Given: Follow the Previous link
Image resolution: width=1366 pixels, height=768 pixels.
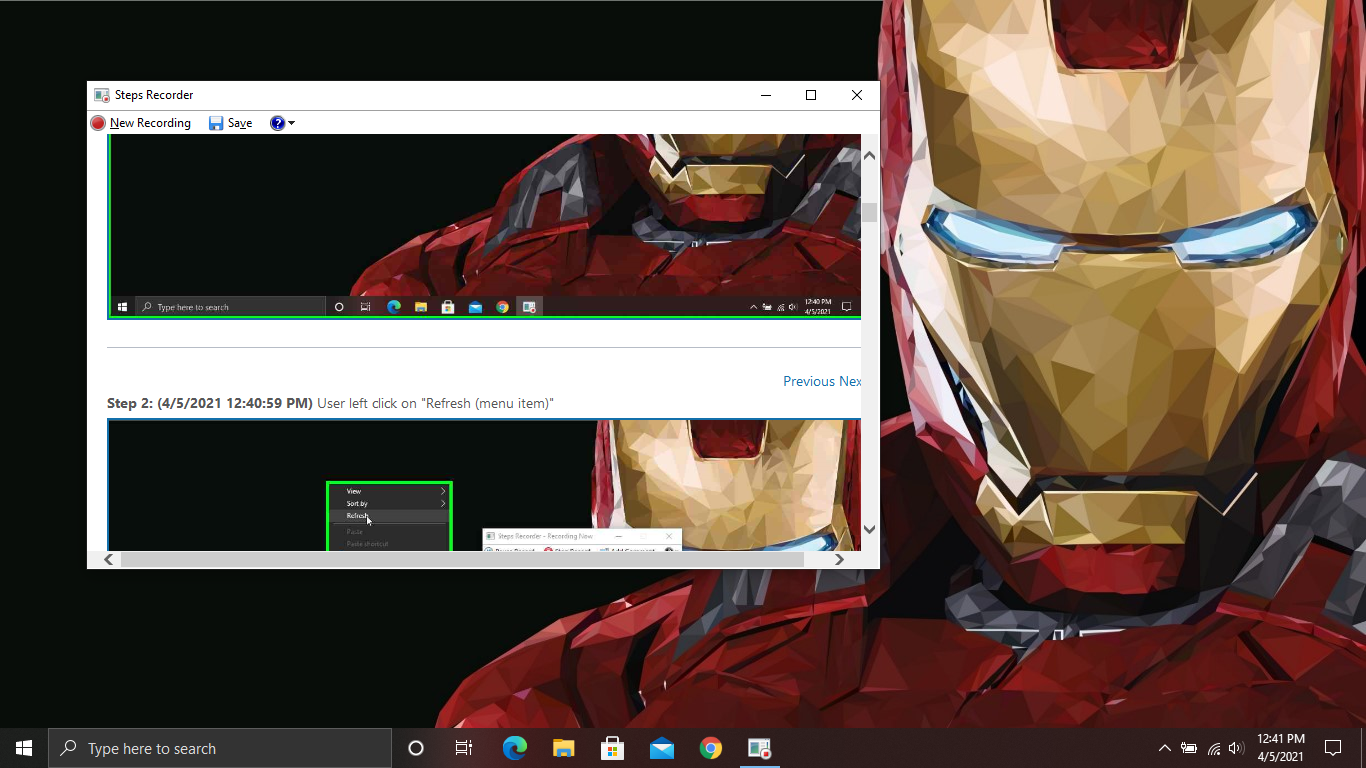Looking at the screenshot, I should [x=808, y=381].
